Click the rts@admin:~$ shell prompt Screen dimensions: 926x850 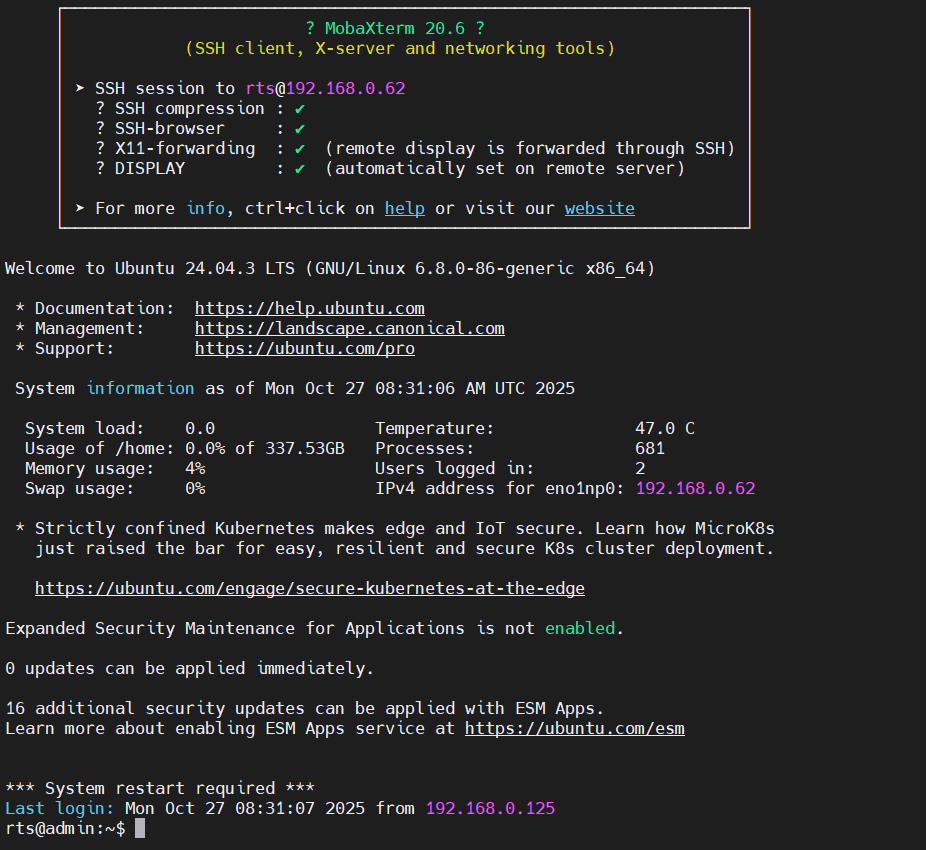pos(65,828)
